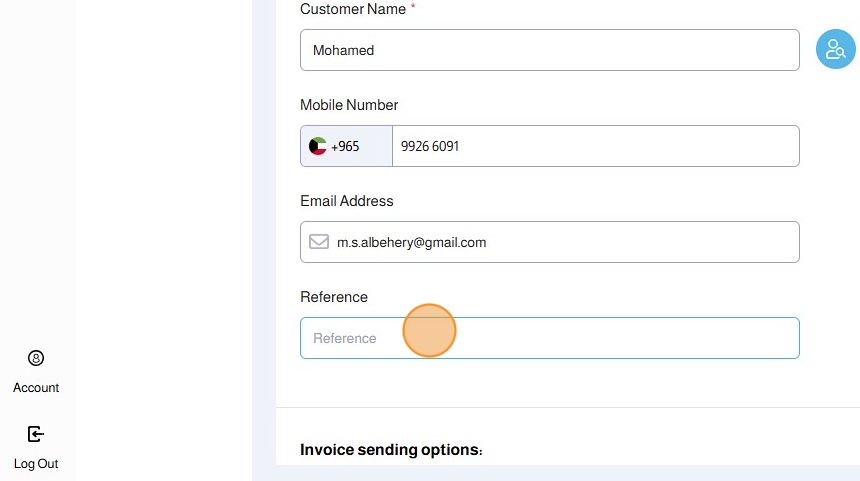The height and width of the screenshot is (481, 860).
Task: Open the Account icon in sidebar
Action: (x=36, y=358)
